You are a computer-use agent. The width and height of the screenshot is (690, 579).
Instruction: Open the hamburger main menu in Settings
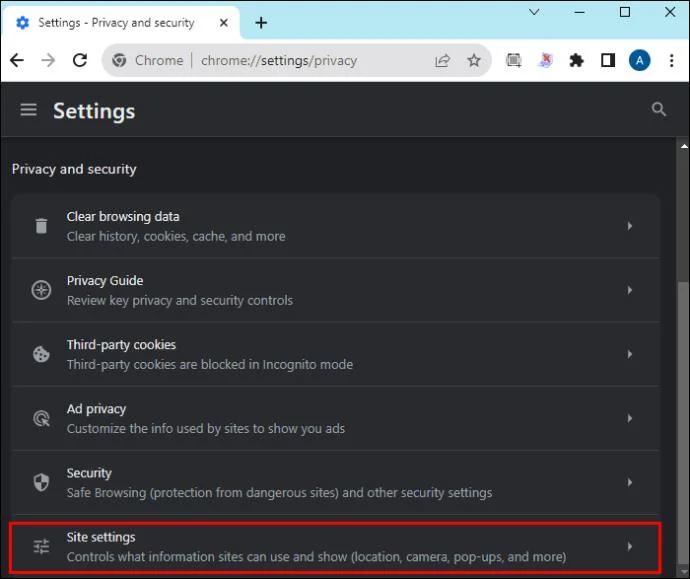click(x=29, y=110)
